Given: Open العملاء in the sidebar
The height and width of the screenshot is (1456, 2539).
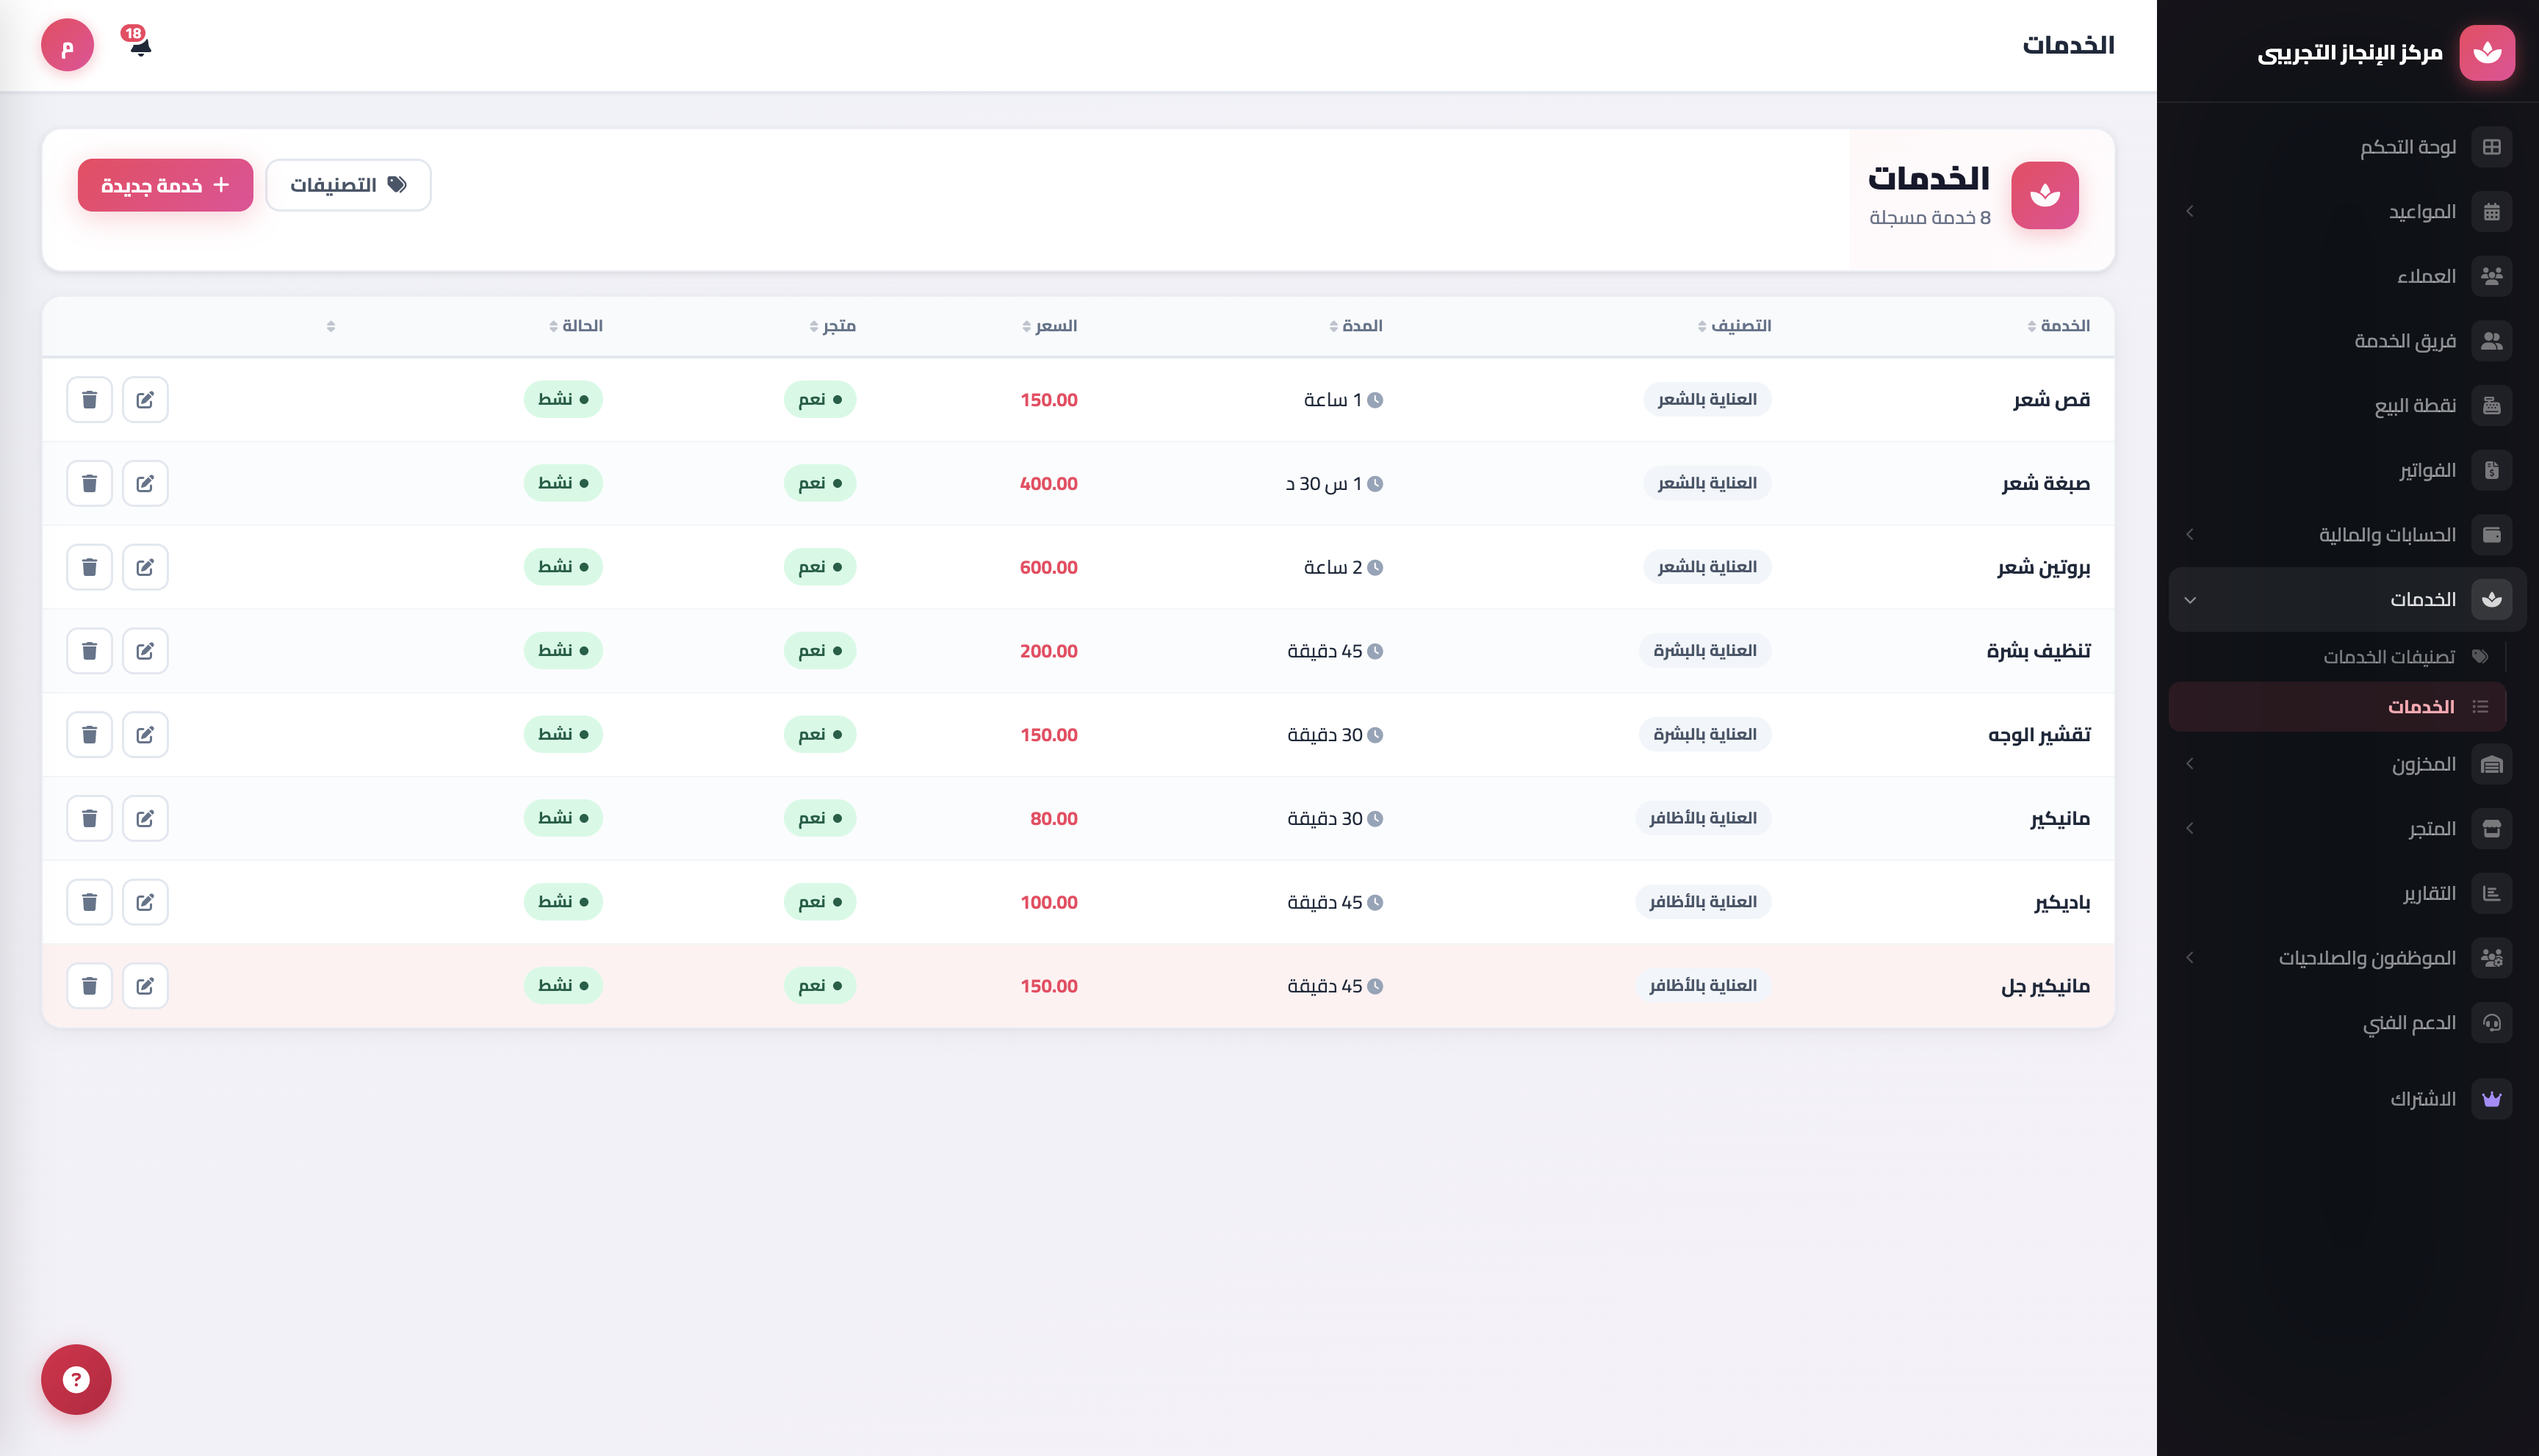Looking at the screenshot, I should pos(2347,276).
